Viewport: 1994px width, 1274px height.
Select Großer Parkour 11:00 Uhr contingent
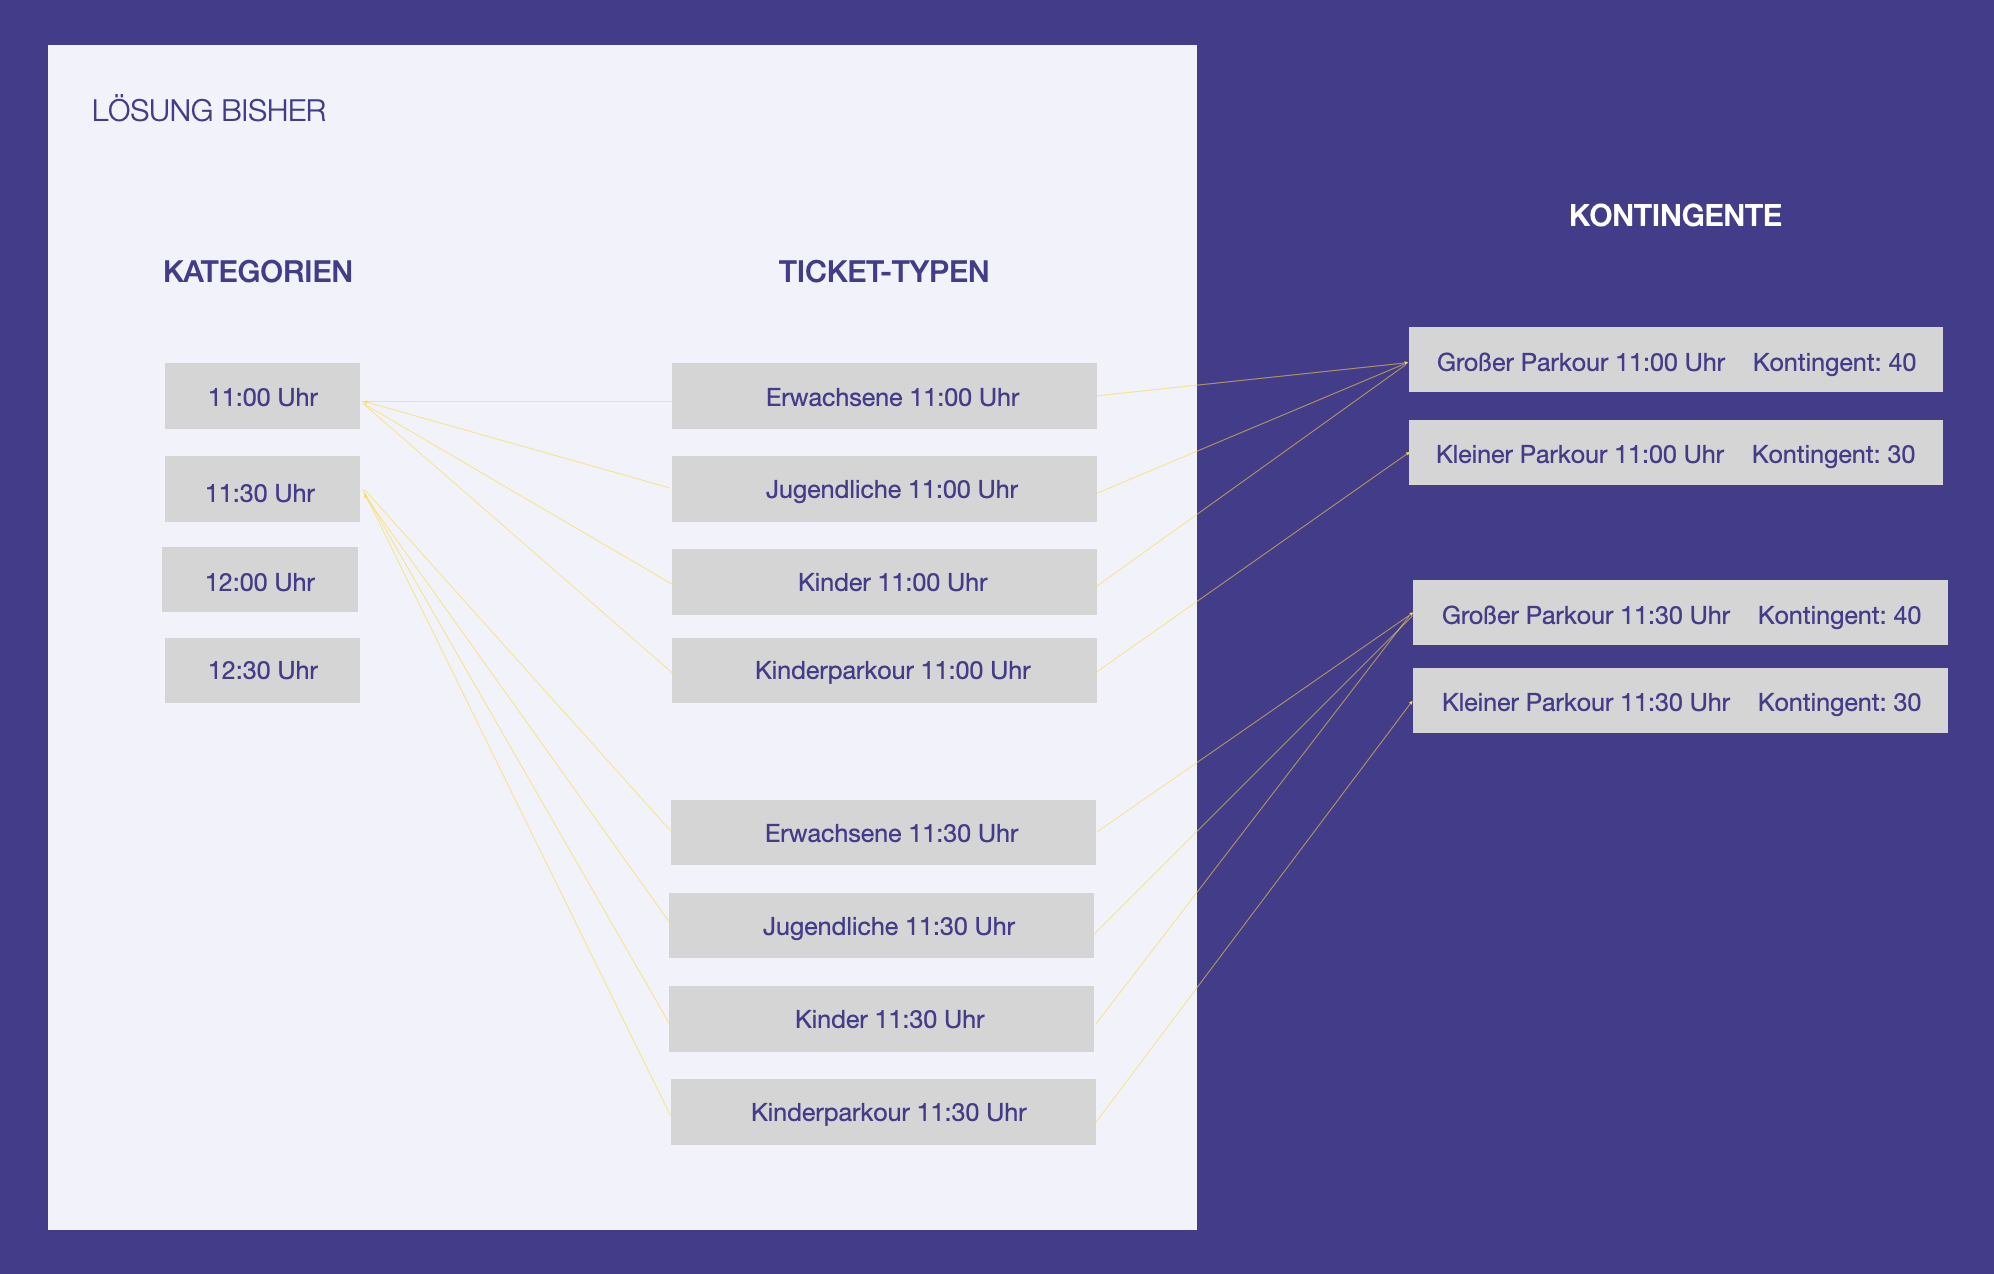tap(1676, 359)
